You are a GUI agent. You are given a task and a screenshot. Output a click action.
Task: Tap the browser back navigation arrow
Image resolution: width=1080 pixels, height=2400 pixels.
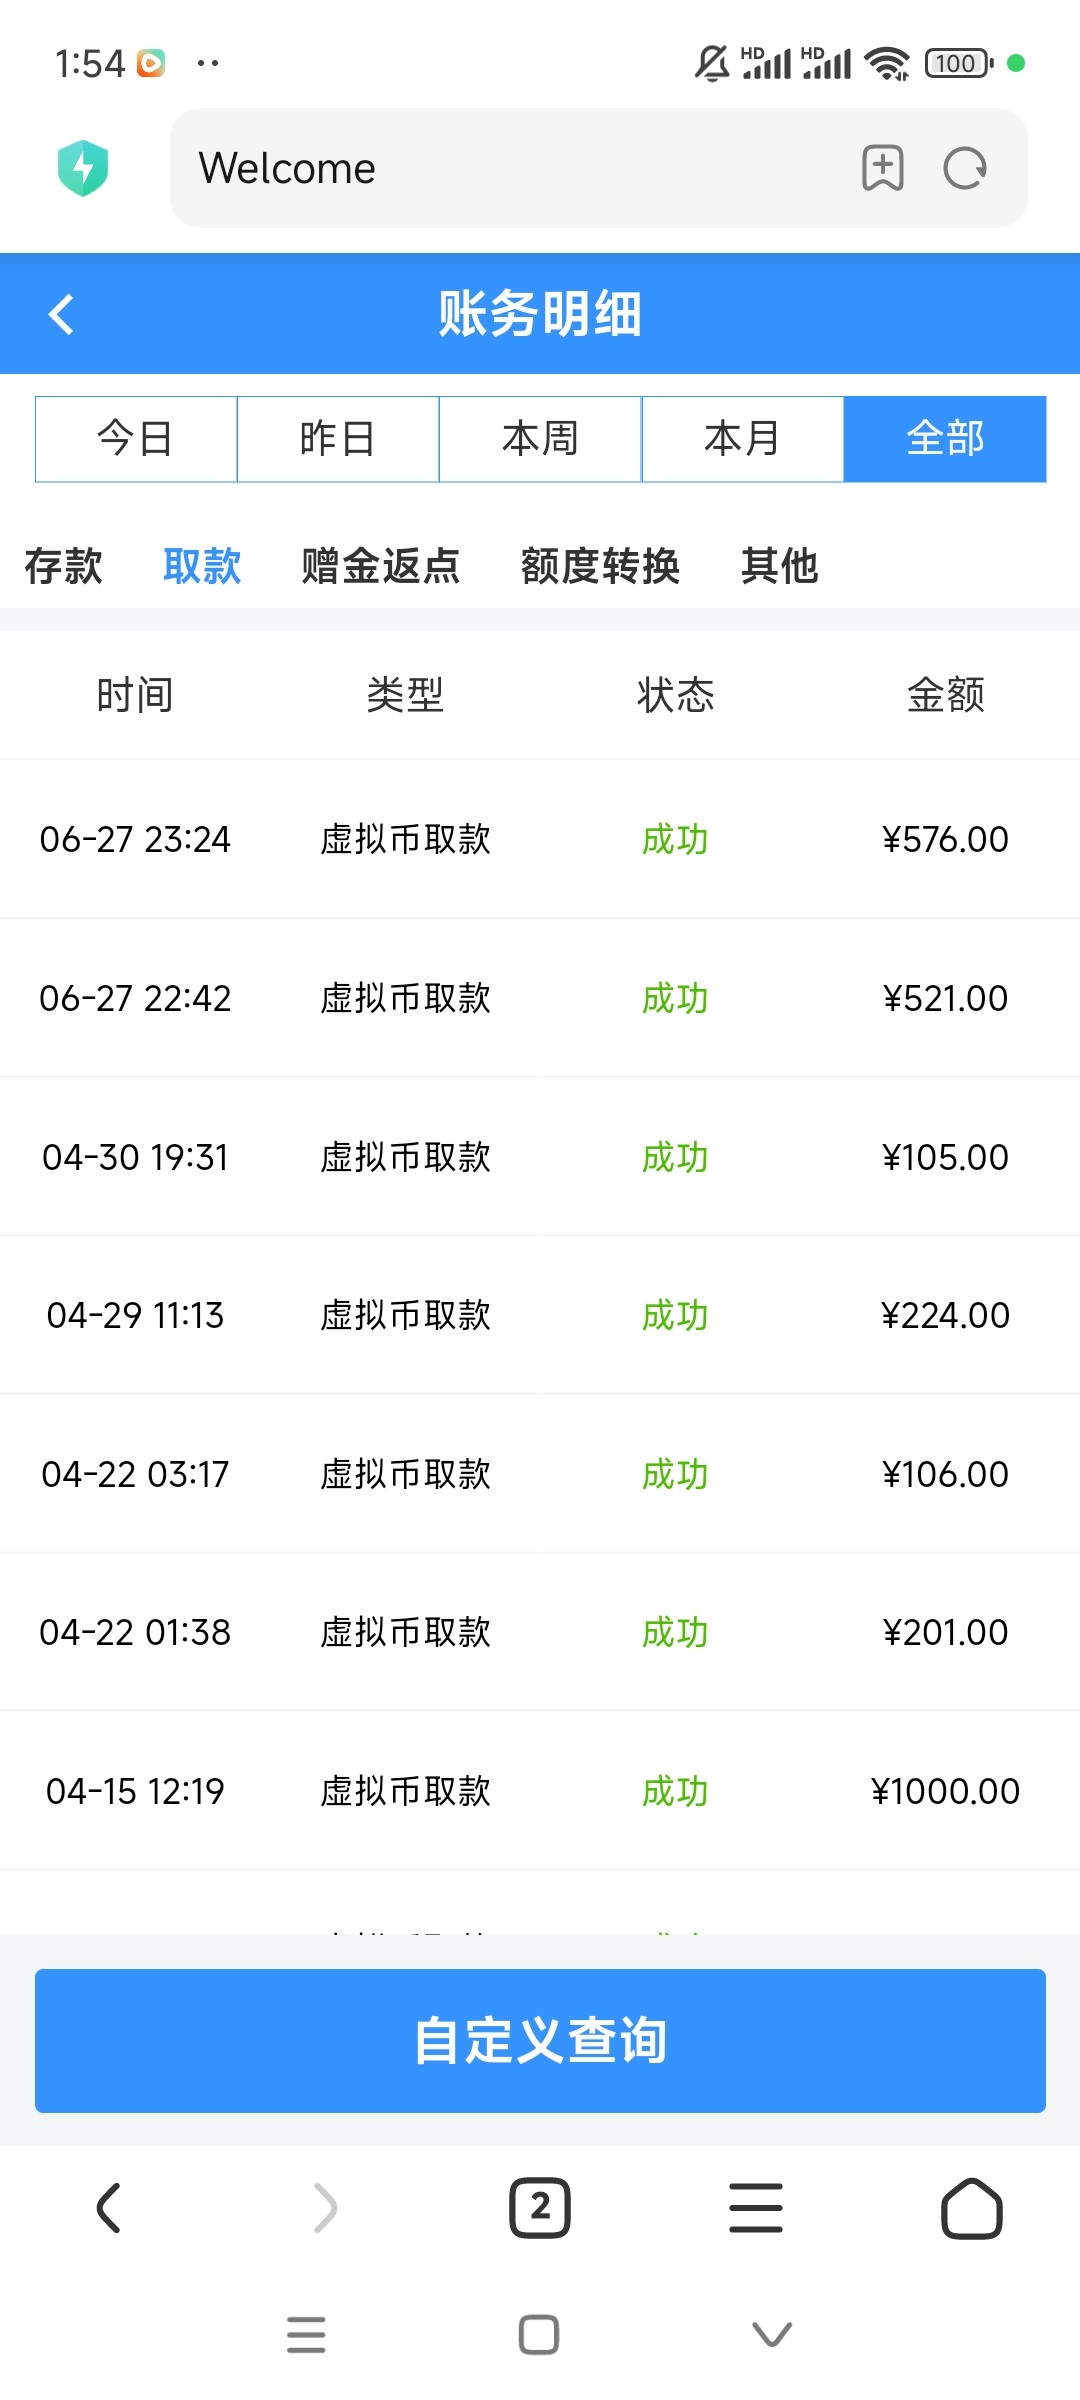point(108,2207)
